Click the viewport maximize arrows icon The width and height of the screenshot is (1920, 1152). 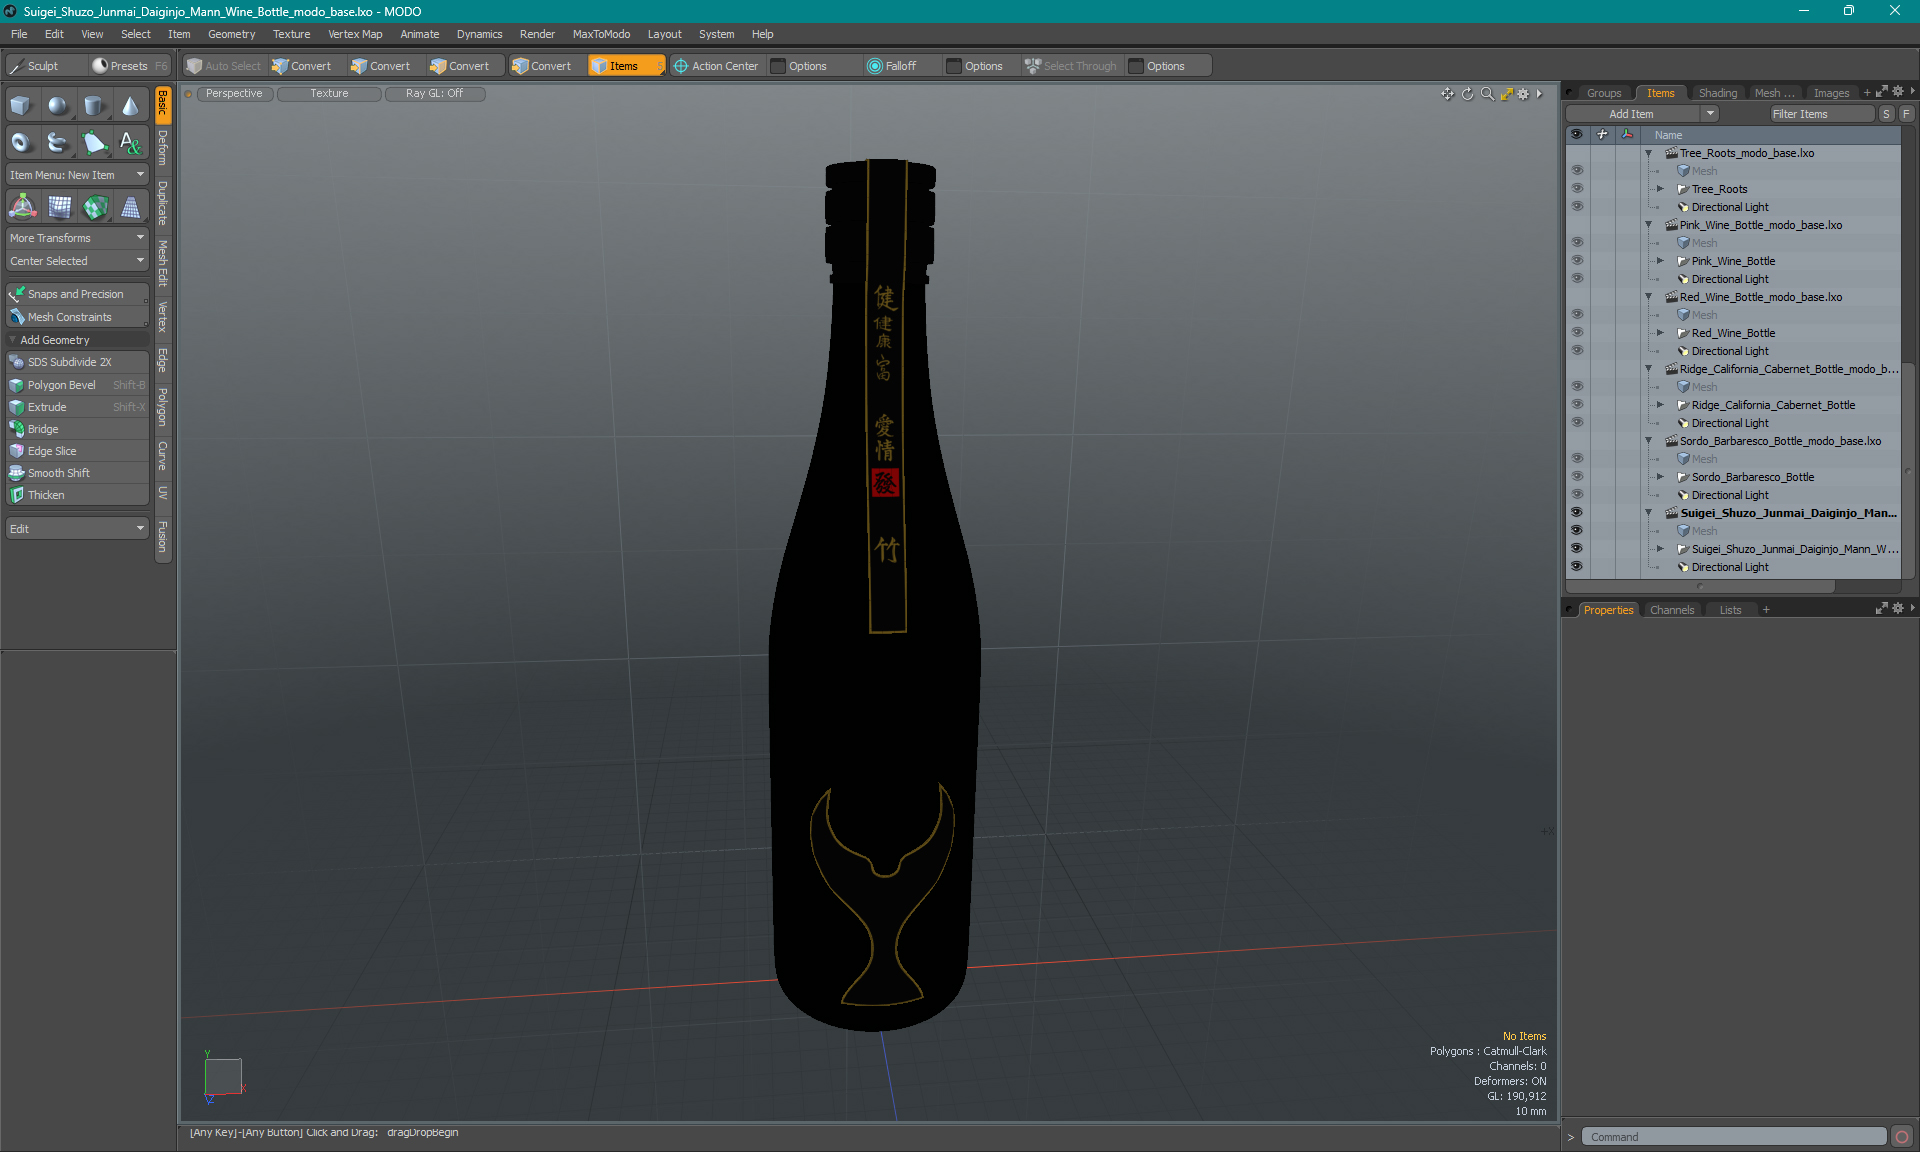[1506, 94]
